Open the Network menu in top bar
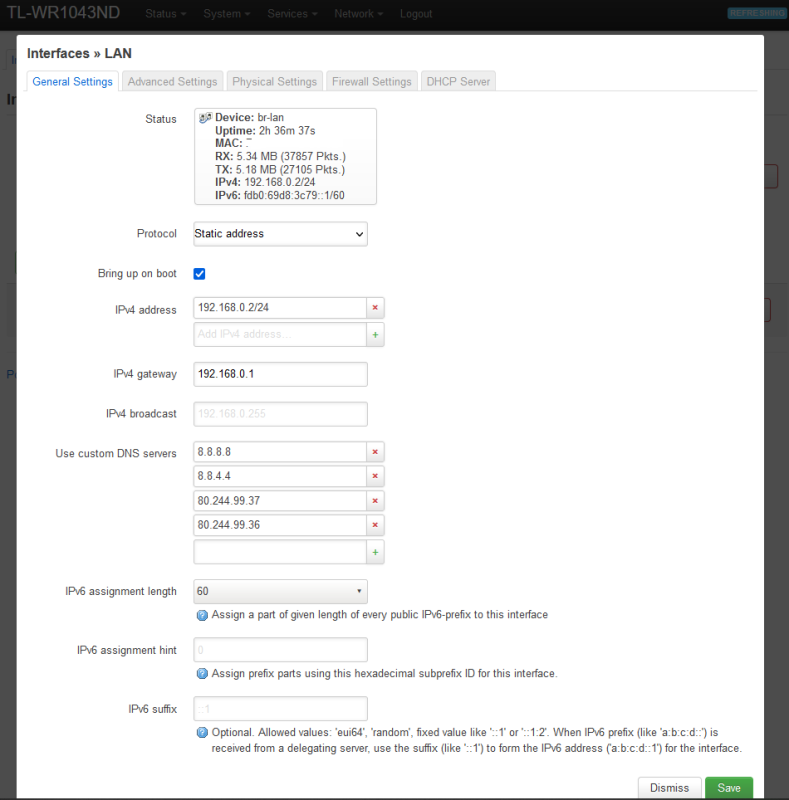789x800 pixels. click(x=358, y=14)
